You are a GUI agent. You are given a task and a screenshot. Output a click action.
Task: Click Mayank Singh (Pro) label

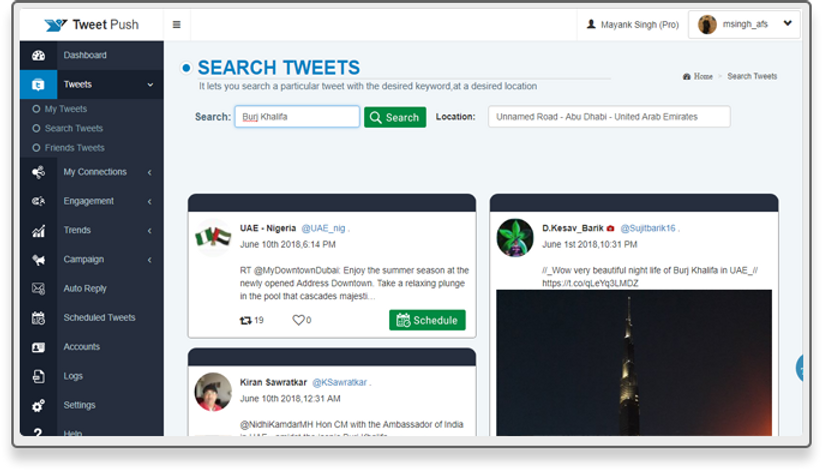coord(640,25)
